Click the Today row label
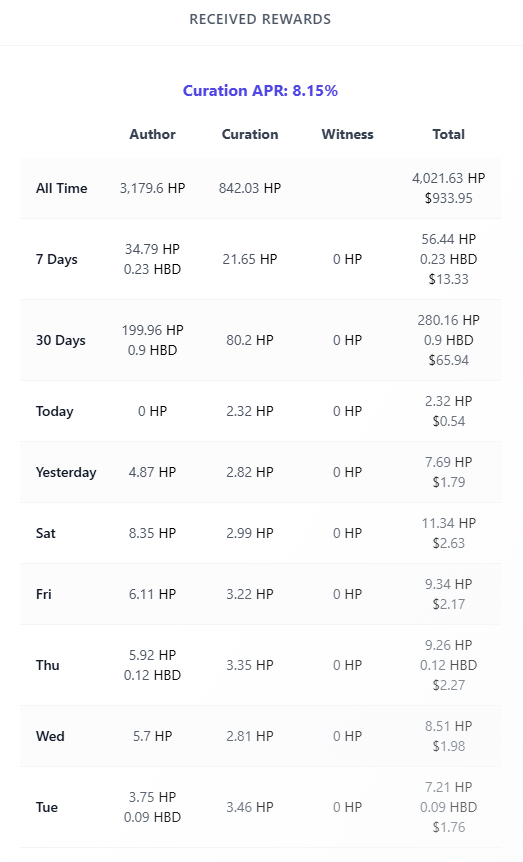The height and width of the screenshot is (862, 523). (x=54, y=411)
